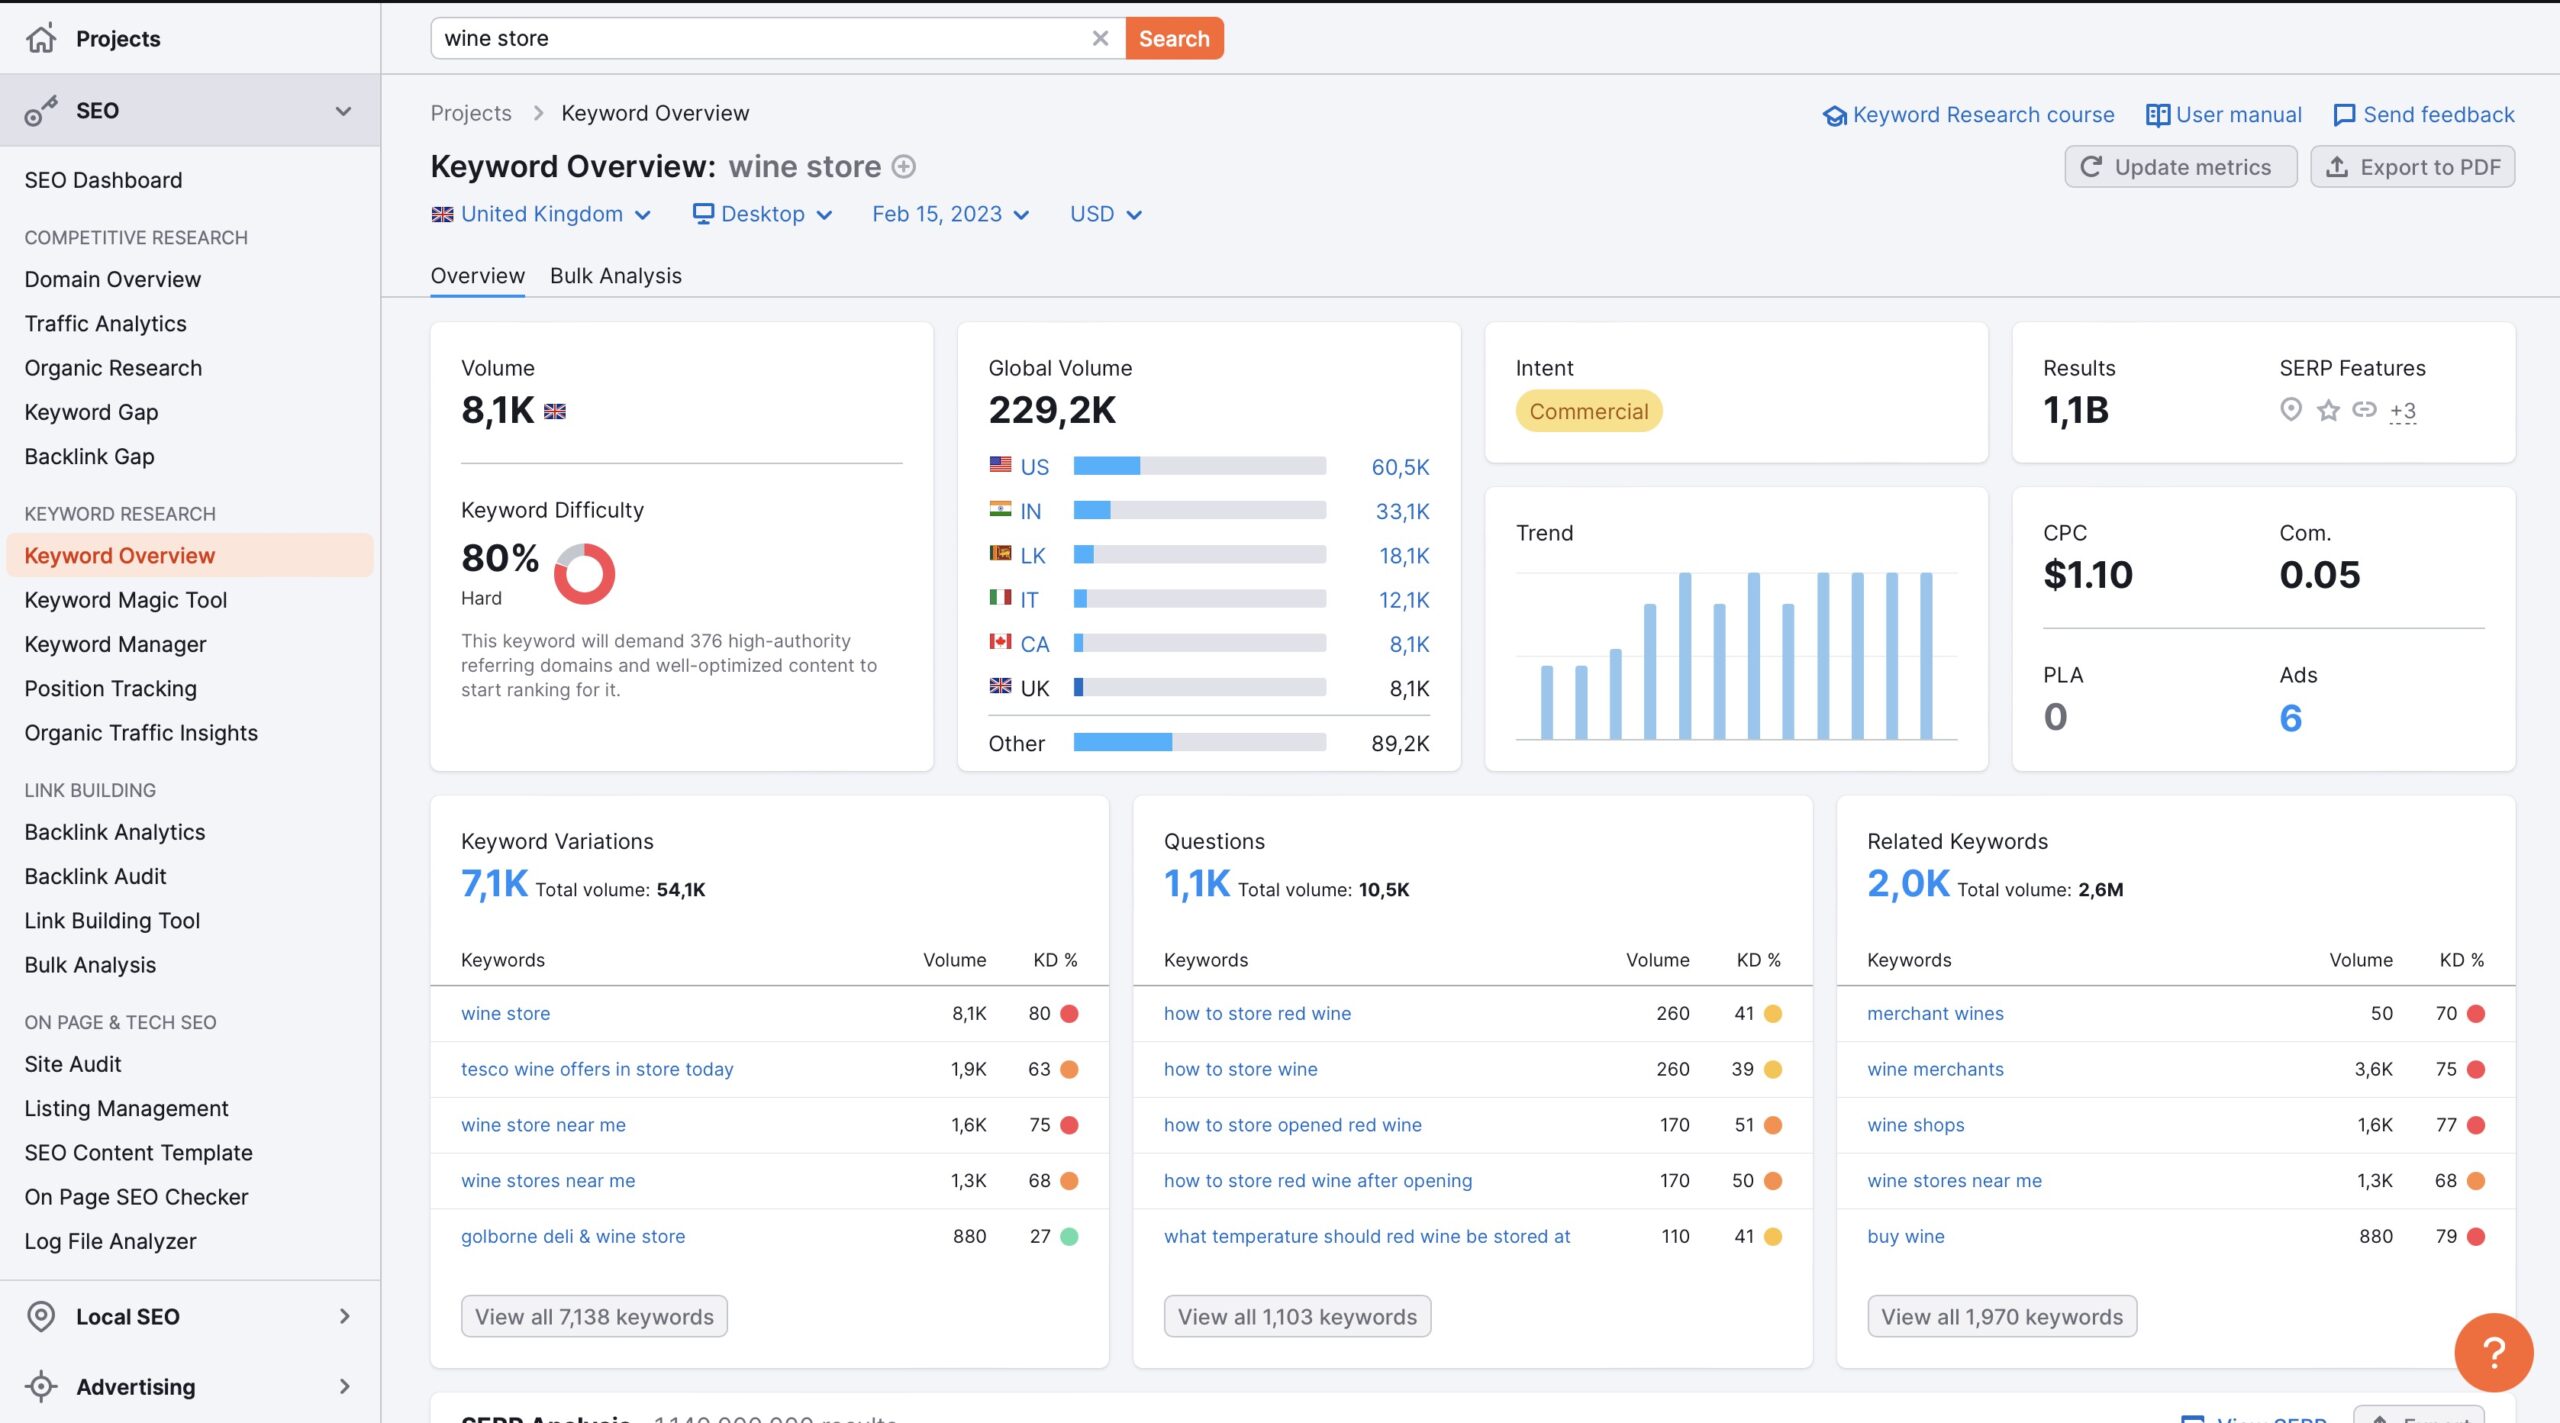Switch to the Overview tab
Viewport: 2560px width, 1423px height.
click(477, 276)
